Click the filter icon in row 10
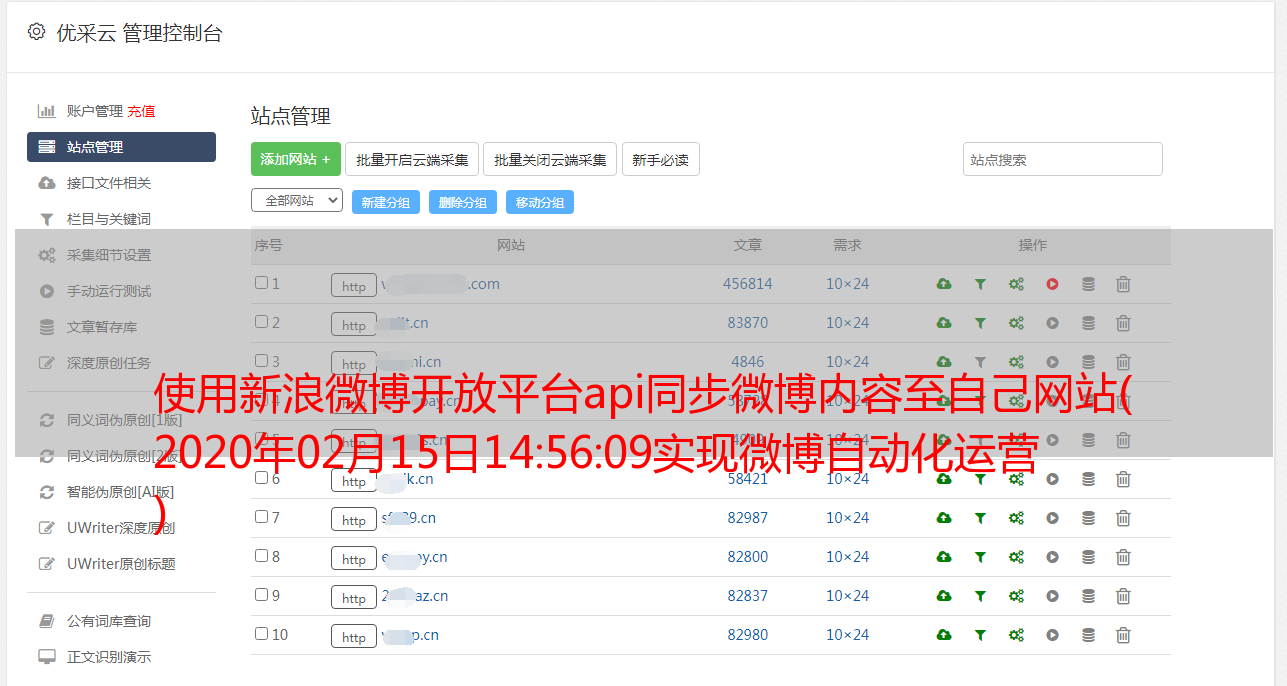1287x686 pixels. pyautogui.click(x=980, y=635)
